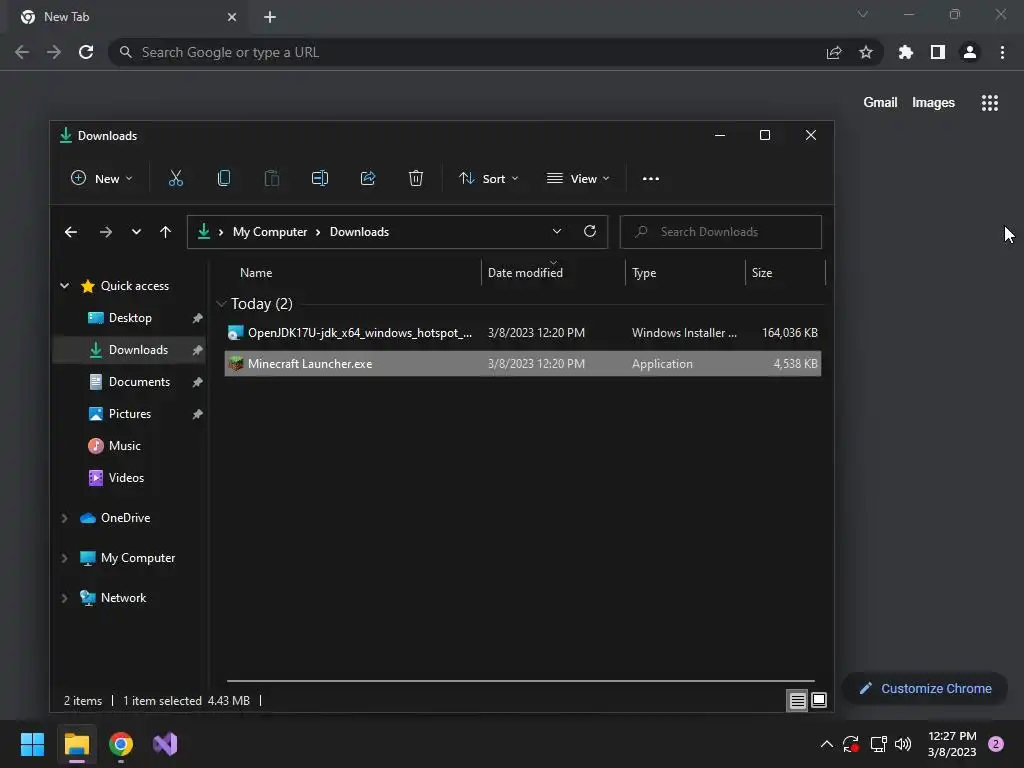Open the Windows Start menu

point(32,744)
